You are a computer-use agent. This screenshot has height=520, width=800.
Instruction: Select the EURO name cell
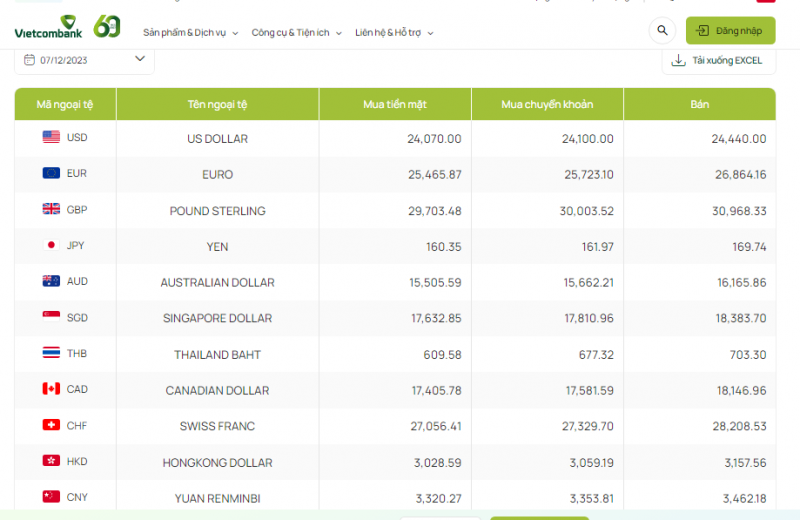(x=217, y=175)
